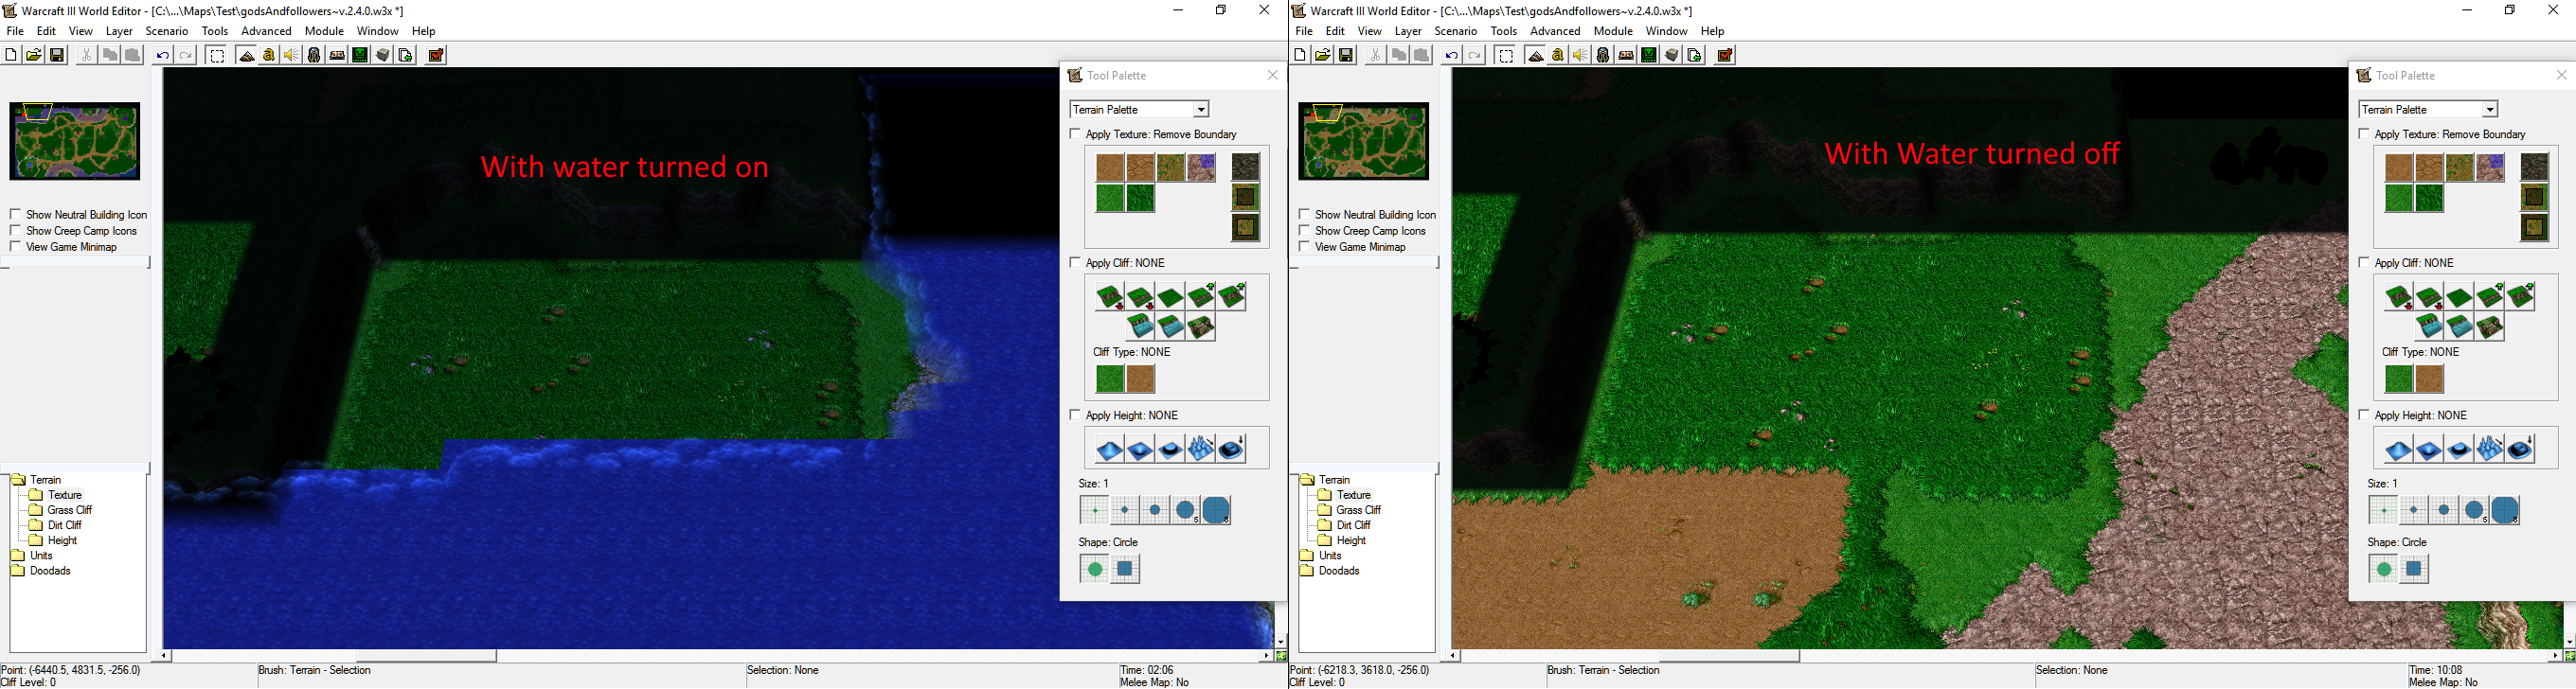The image size is (2576, 689).
Task: Pick dirt Cliff Type swatch in right palette
Action: point(2430,379)
